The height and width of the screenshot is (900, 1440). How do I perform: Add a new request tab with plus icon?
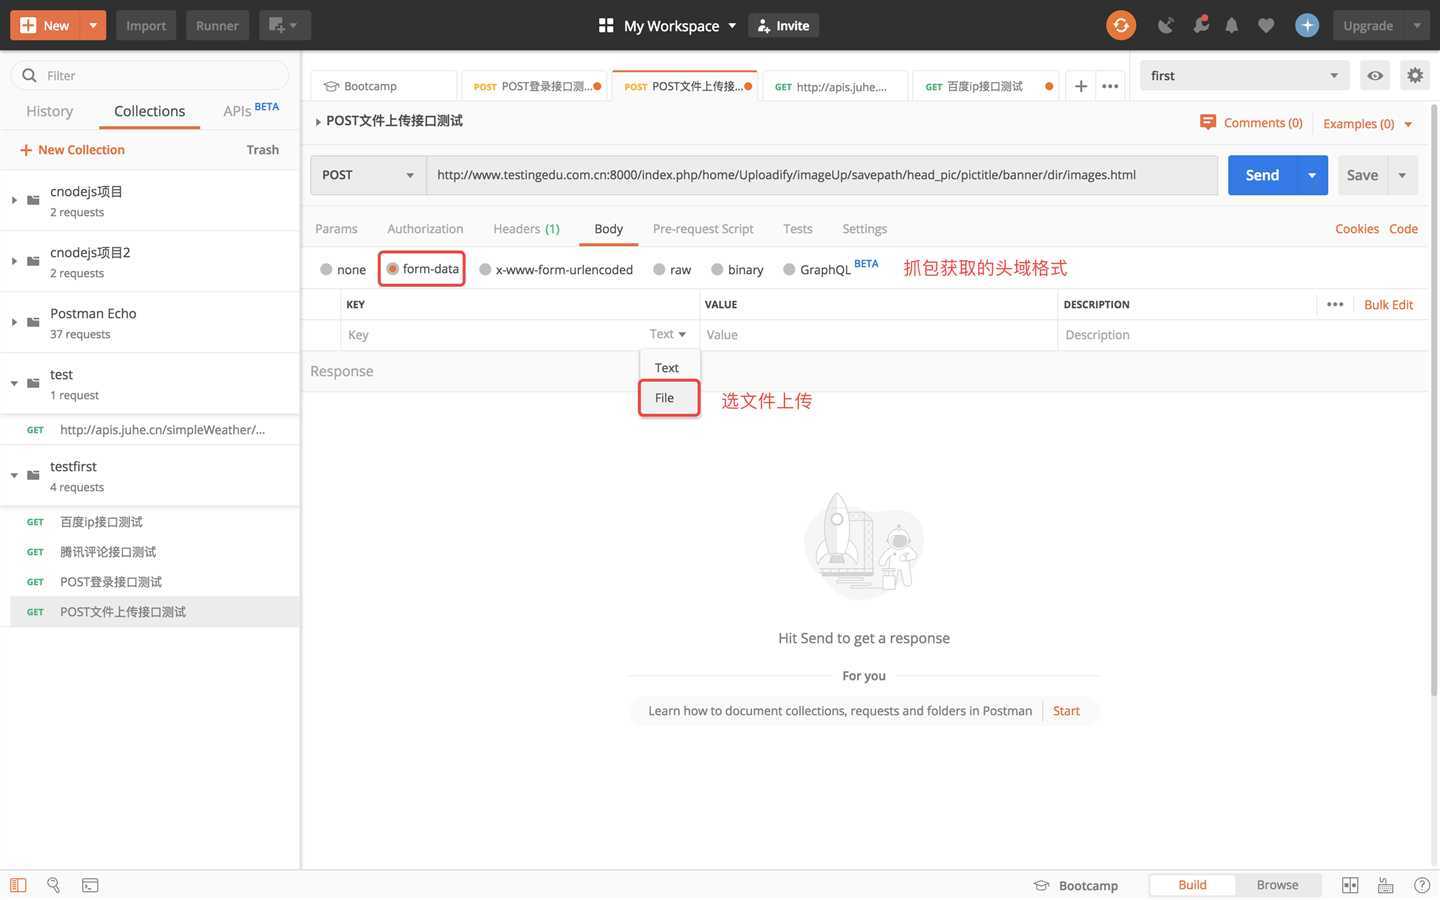[x=1081, y=86]
